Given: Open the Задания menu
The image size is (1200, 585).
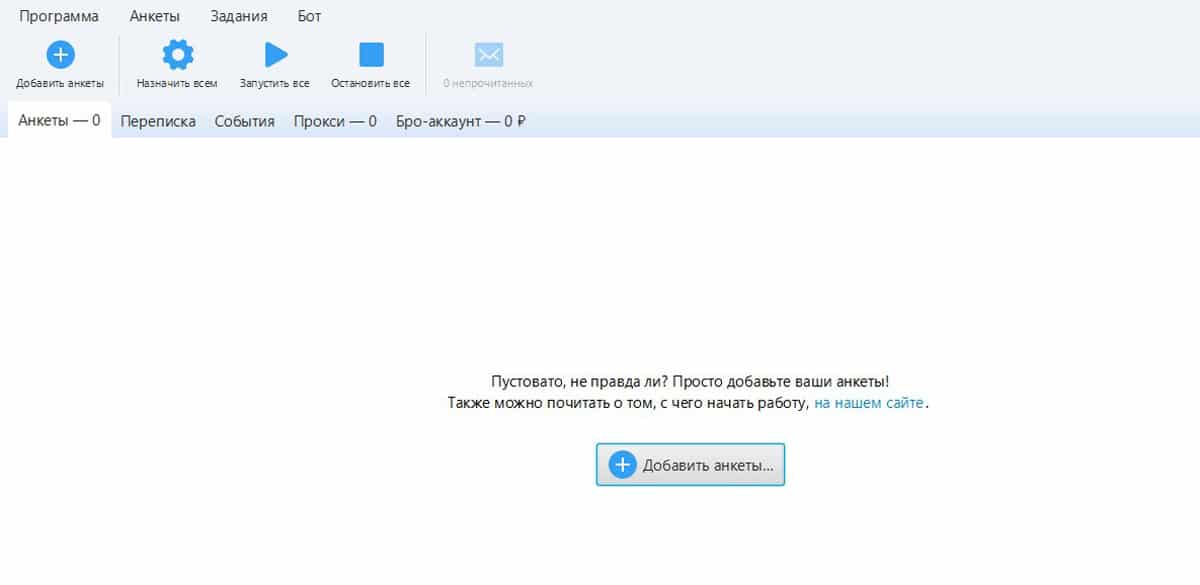Looking at the screenshot, I should click(238, 16).
